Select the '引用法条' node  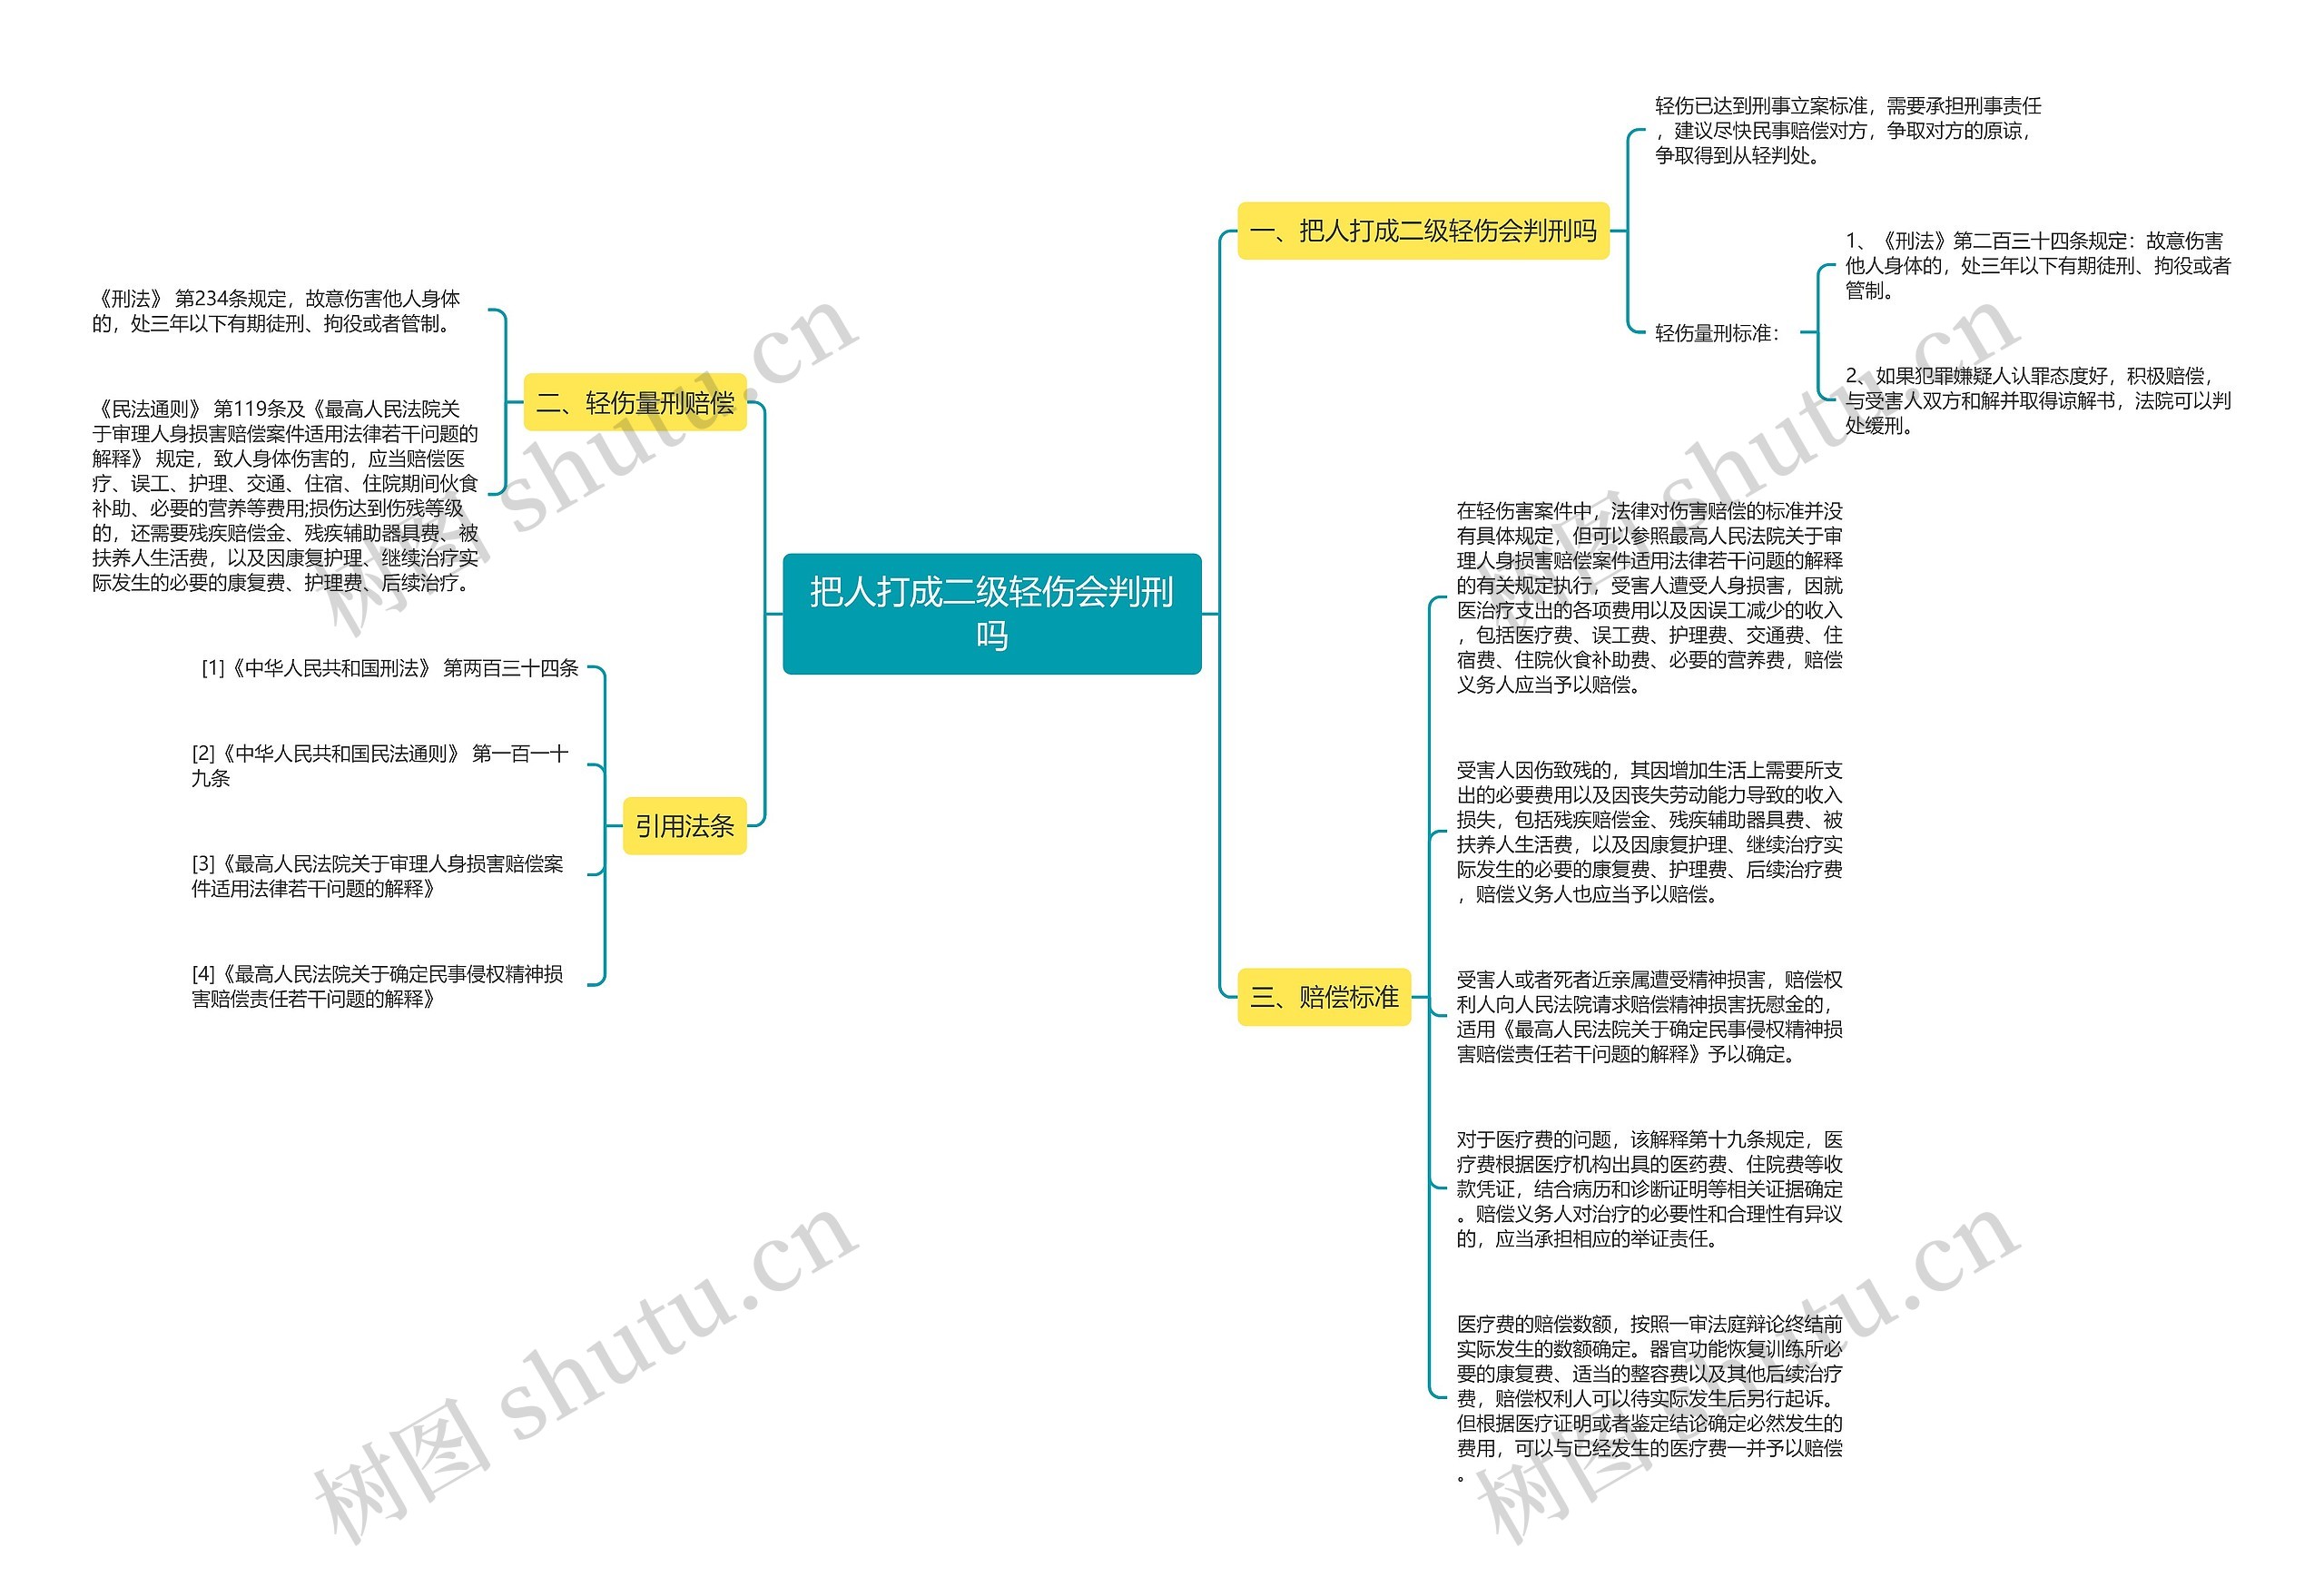point(683,838)
